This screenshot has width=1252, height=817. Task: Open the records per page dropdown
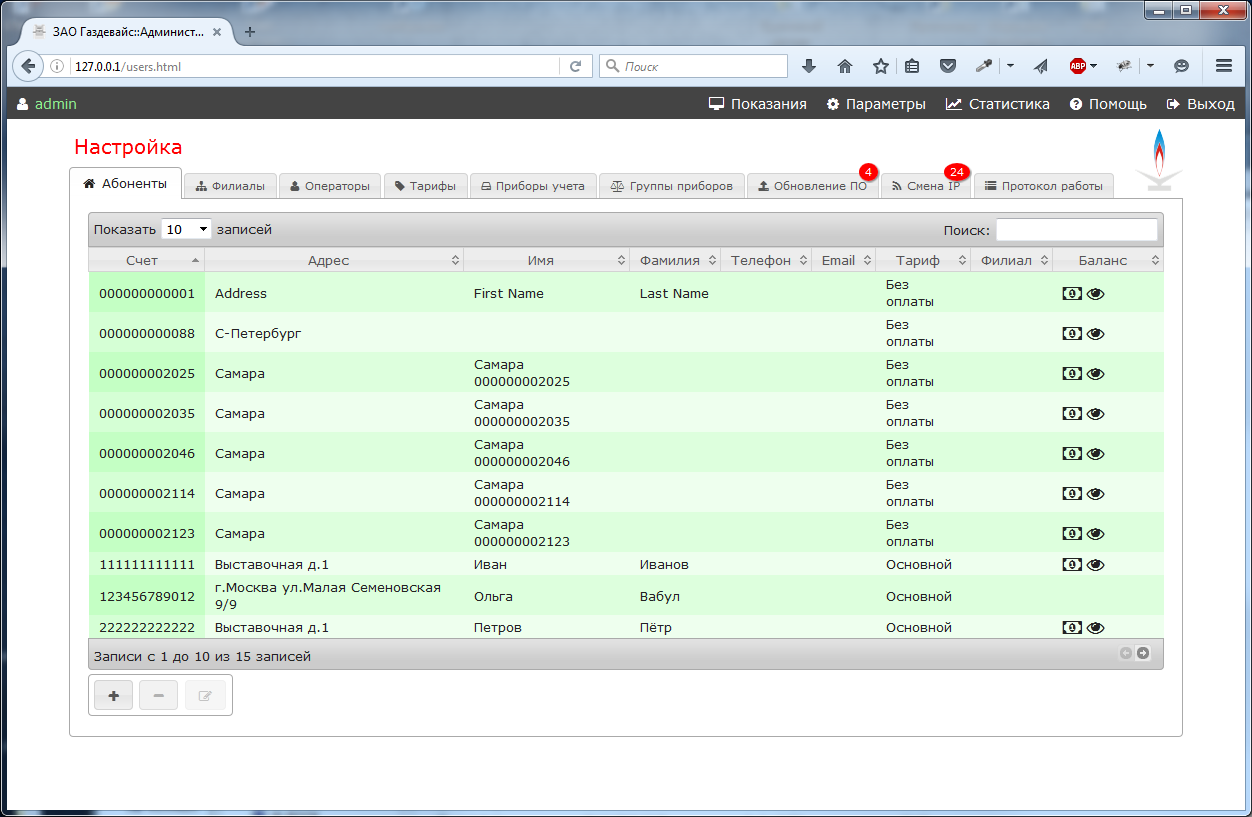click(x=186, y=230)
